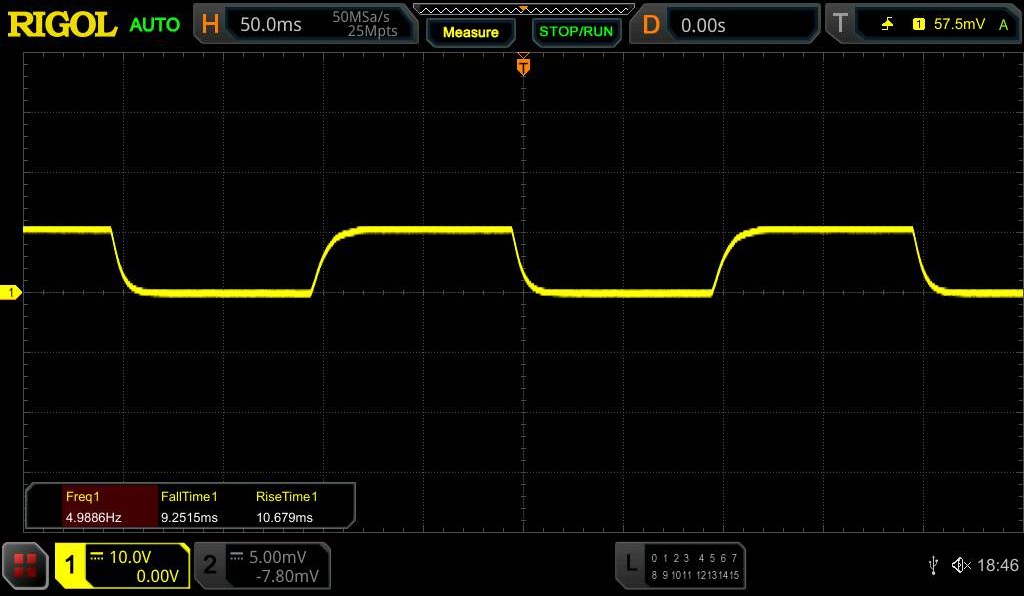Toggle channel 1 with 10.0V scale
Image resolution: width=1024 pixels, height=596 pixels.
(122, 566)
